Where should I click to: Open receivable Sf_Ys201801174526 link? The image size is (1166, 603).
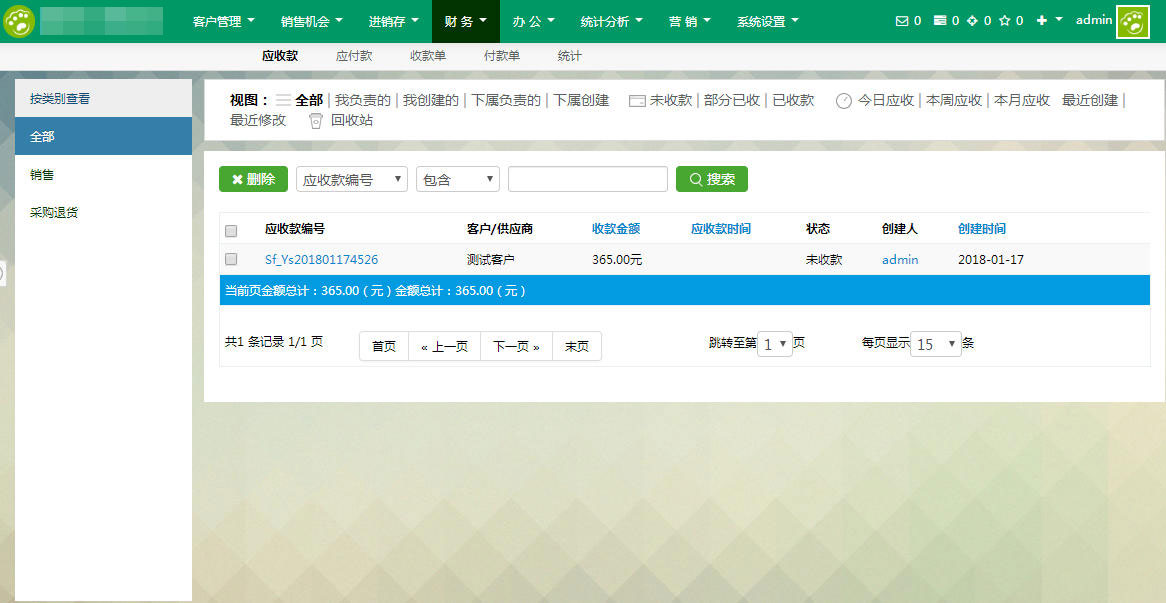(322, 259)
